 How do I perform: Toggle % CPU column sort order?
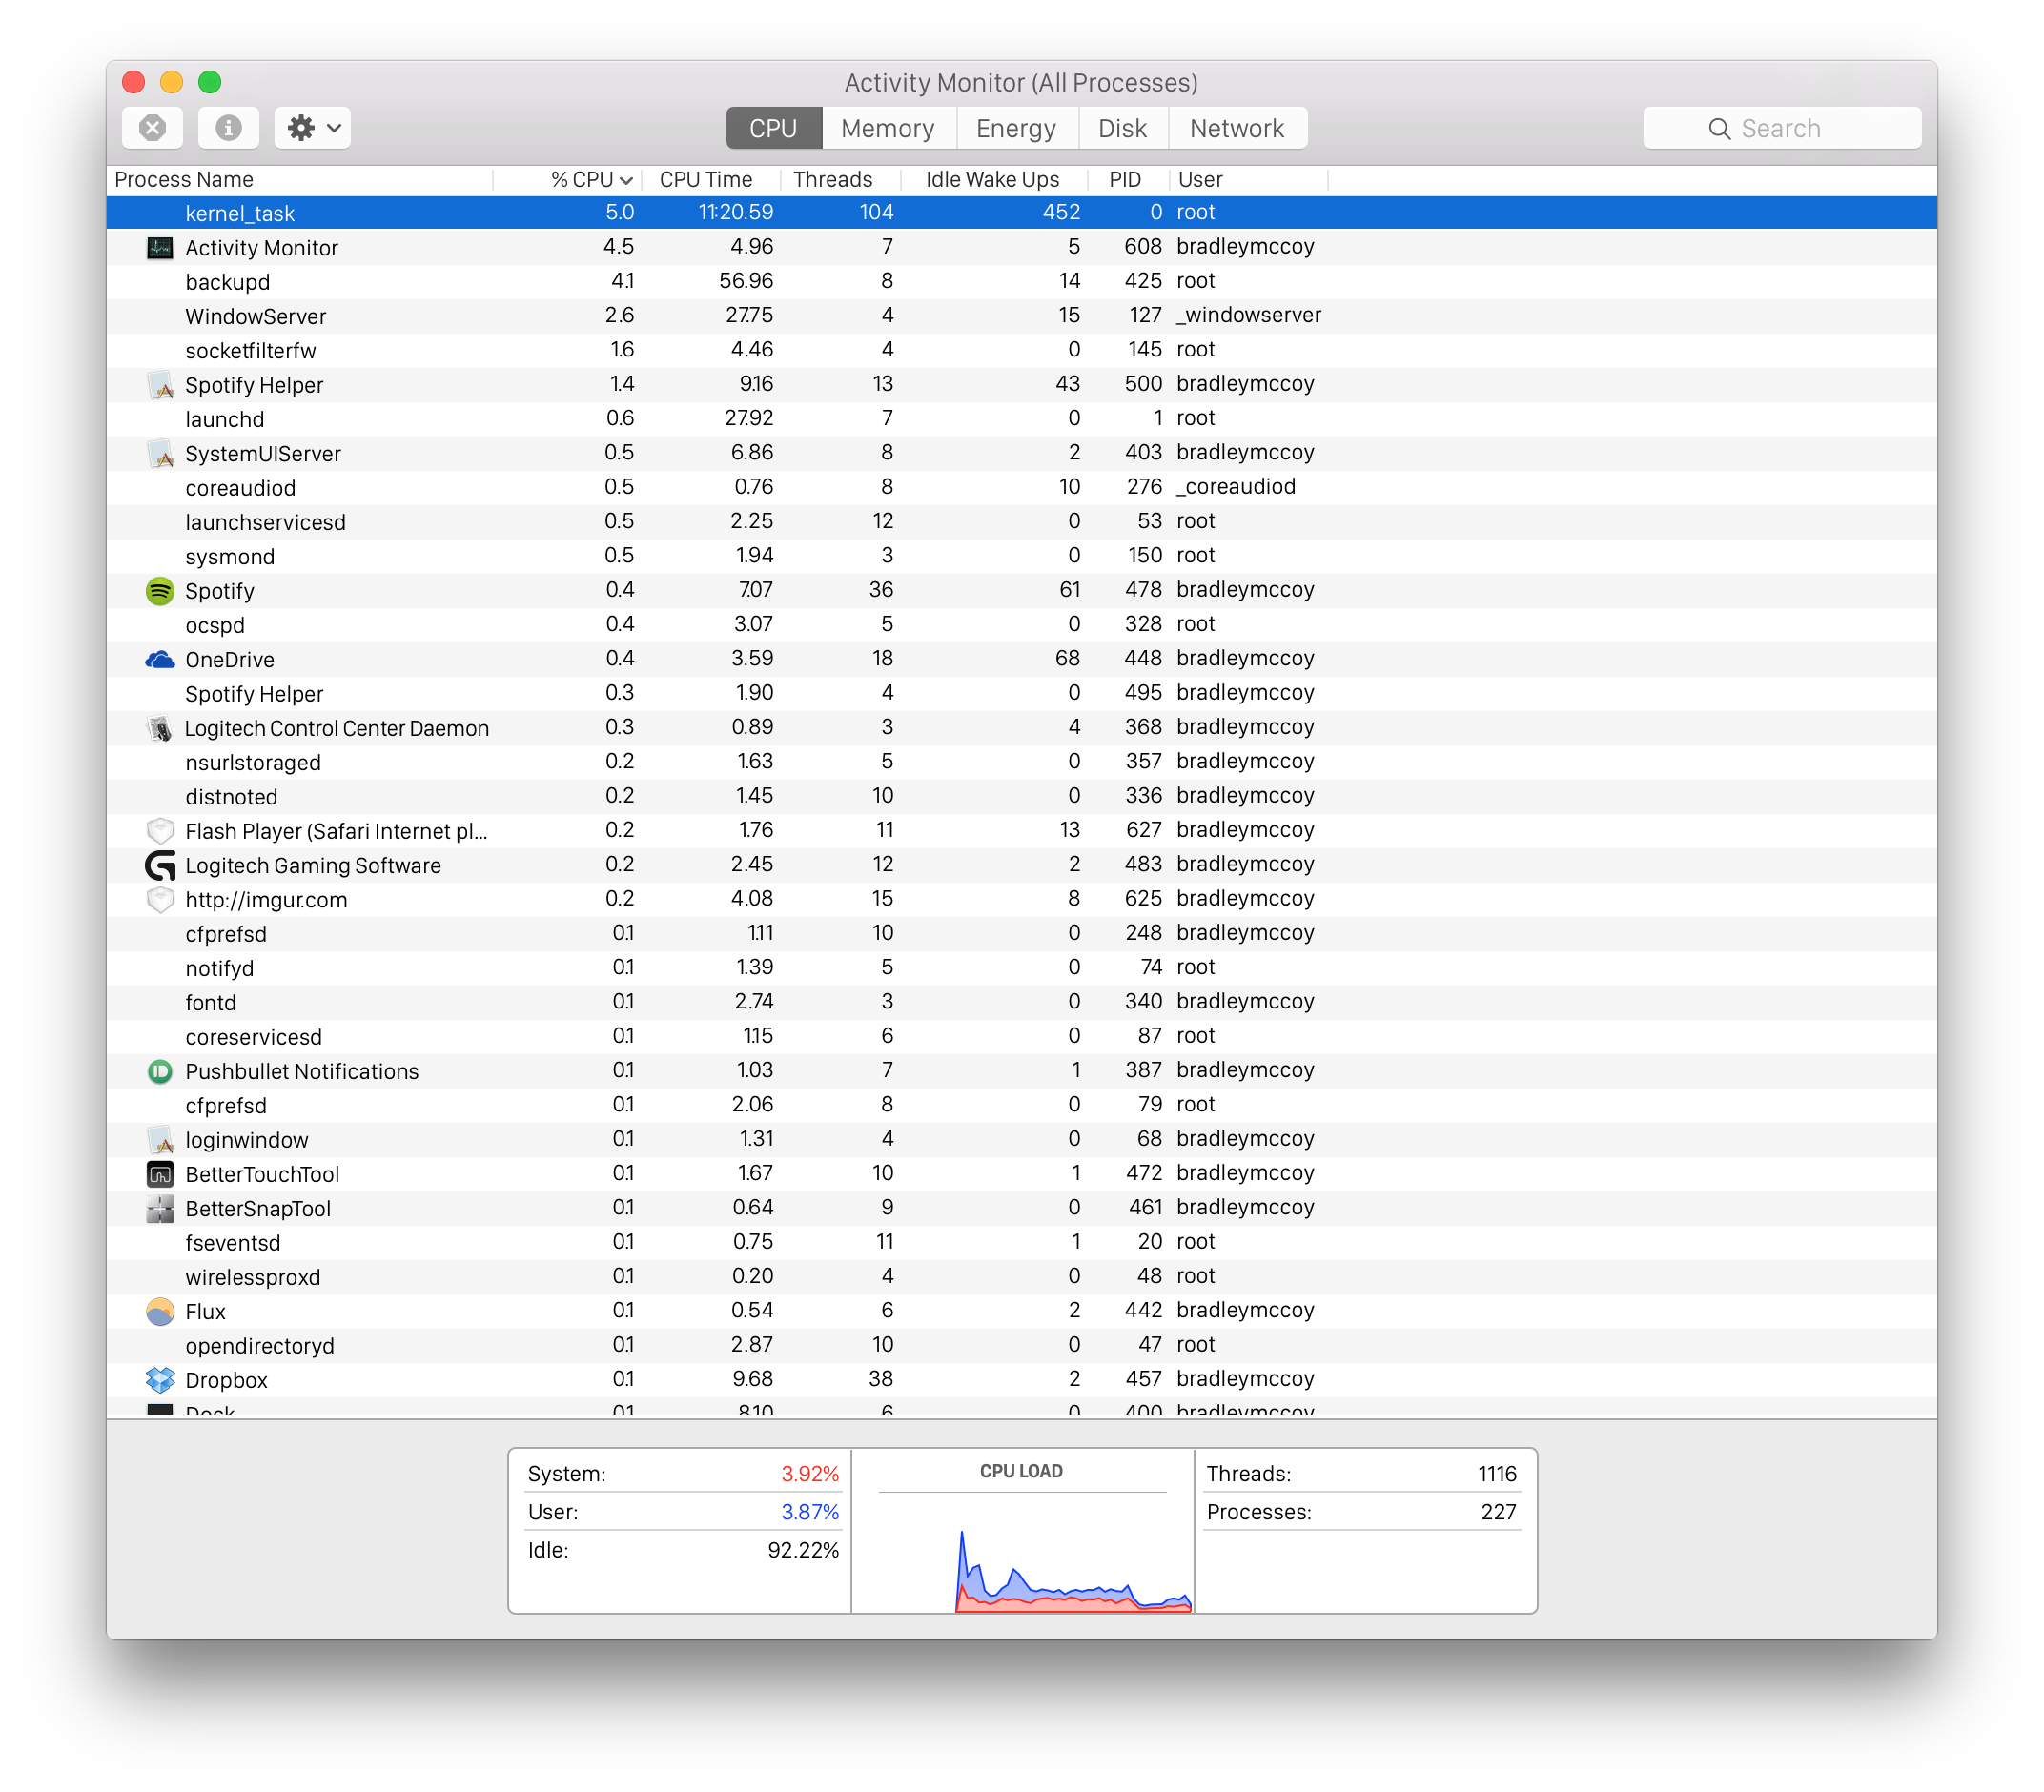click(x=590, y=180)
